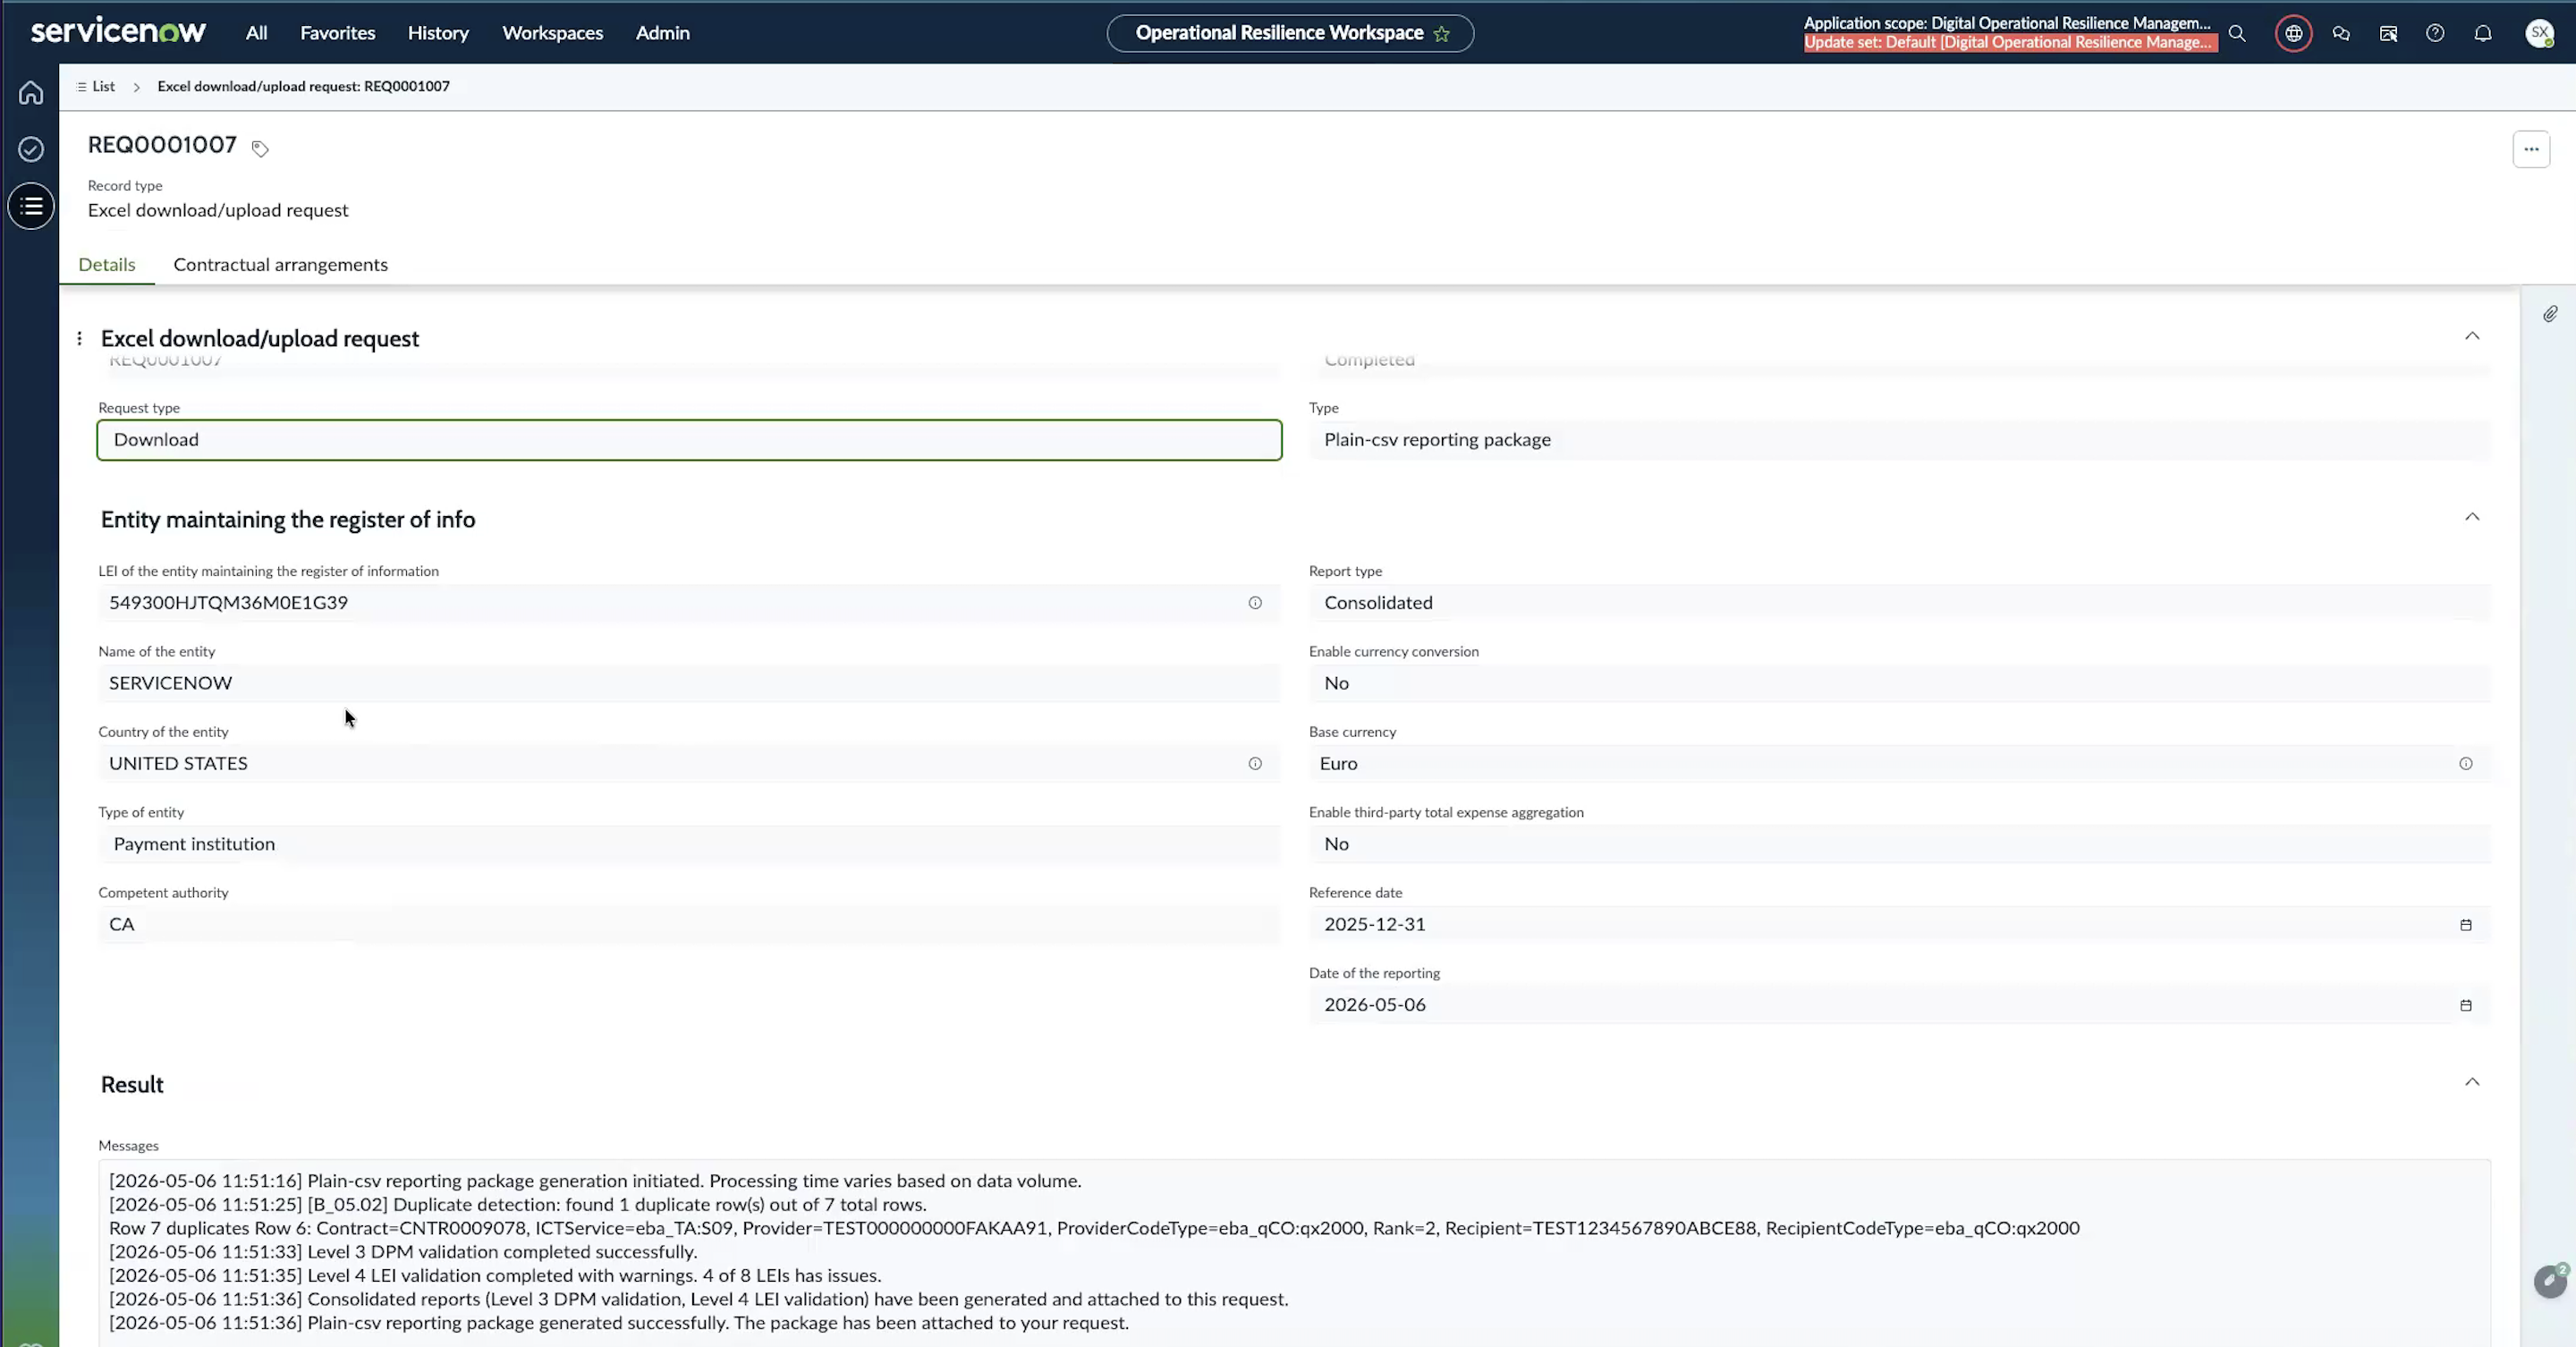The height and width of the screenshot is (1347, 2576).
Task: Click the REQ0001007 record heading
Action: point(162,145)
